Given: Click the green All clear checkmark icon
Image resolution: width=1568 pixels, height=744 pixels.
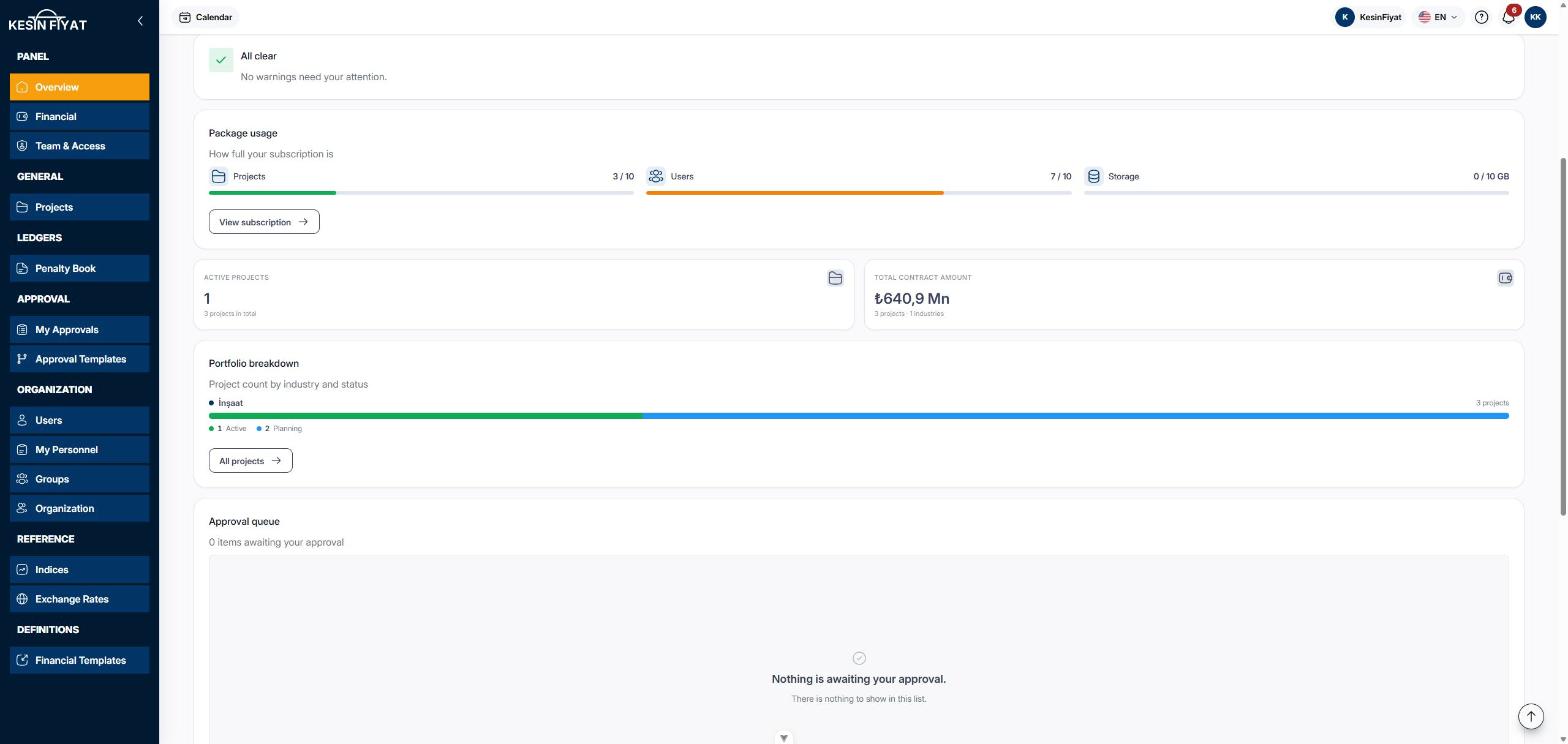Looking at the screenshot, I should (x=221, y=60).
